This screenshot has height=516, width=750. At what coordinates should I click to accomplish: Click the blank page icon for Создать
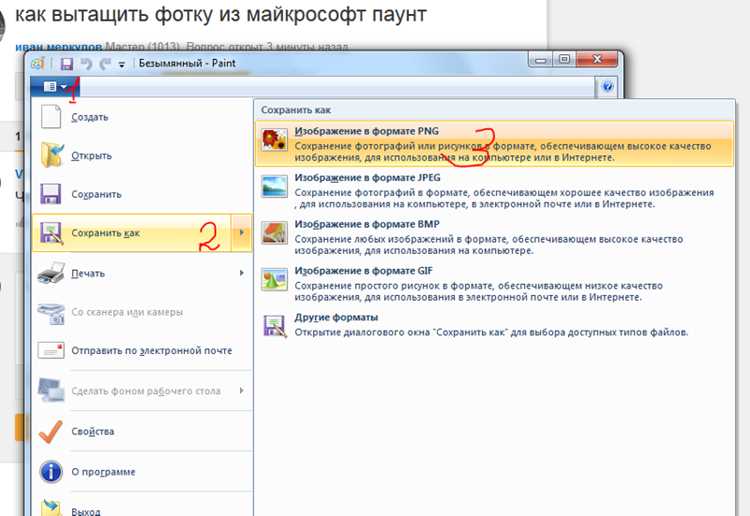51,117
